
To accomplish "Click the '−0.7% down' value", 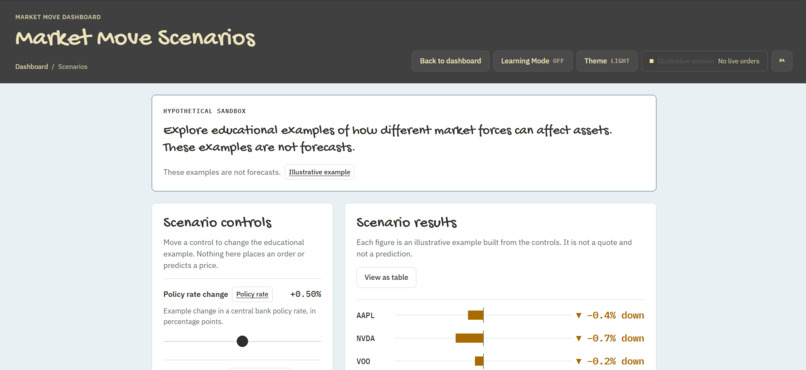I will coord(610,339).
